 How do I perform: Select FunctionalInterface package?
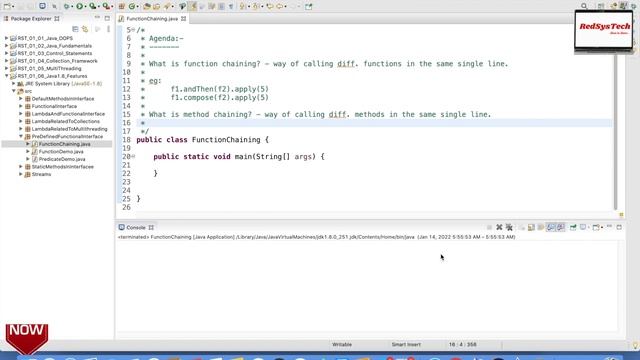tap(54, 106)
